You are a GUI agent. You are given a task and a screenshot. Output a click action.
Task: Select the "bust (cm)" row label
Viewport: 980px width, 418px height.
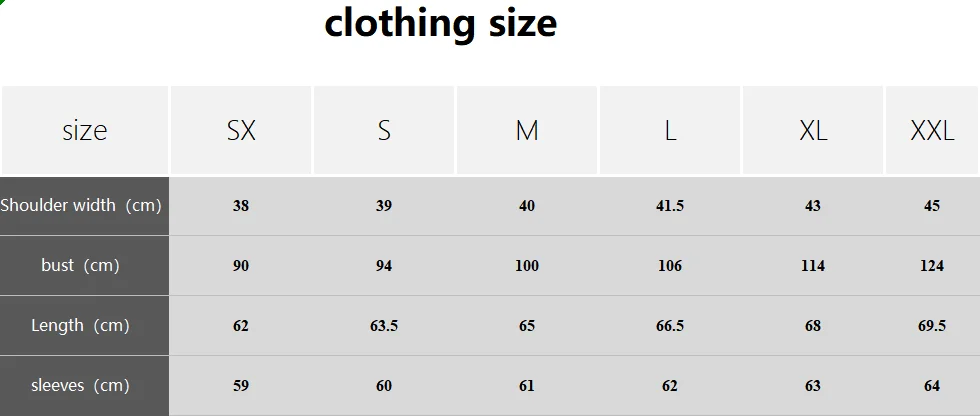coord(81,266)
